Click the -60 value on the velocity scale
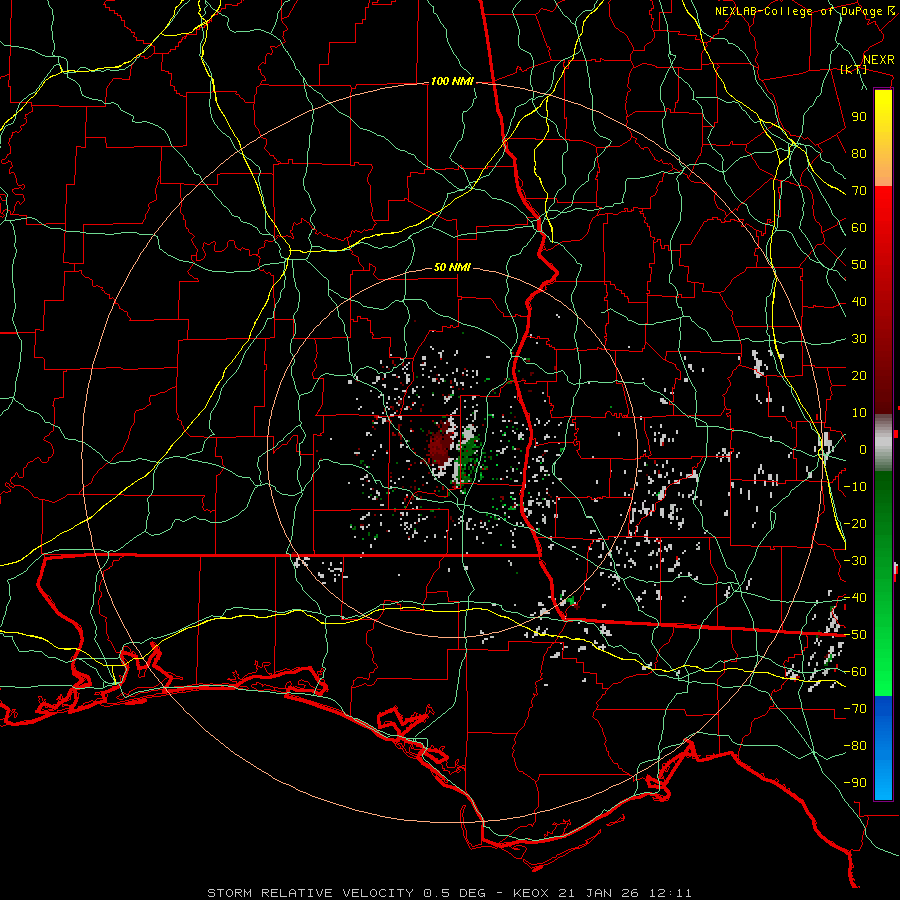The width and height of the screenshot is (900, 900). 855,672
